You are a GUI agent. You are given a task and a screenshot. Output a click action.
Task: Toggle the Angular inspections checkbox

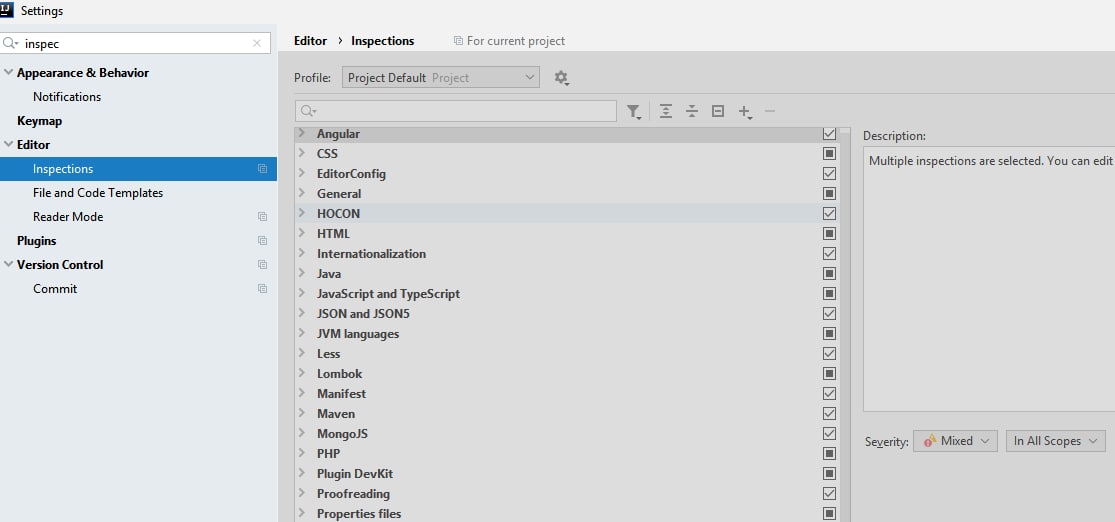coord(829,134)
